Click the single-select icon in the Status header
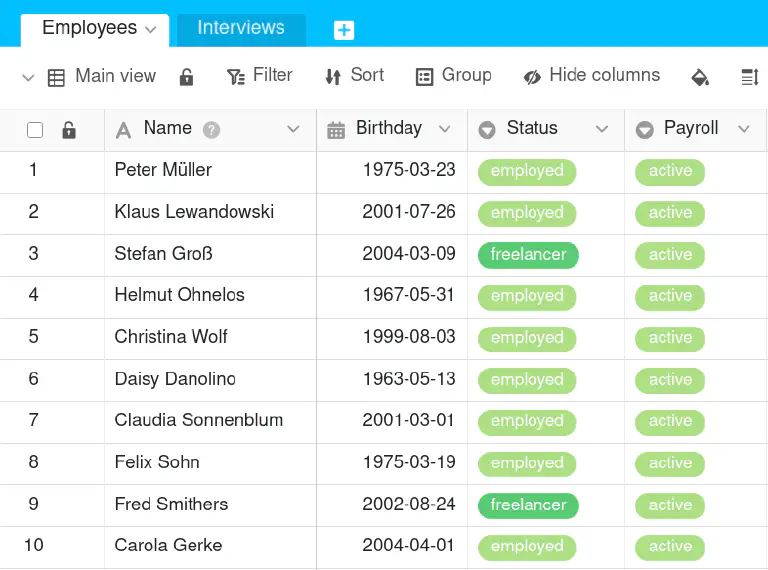The width and height of the screenshot is (768, 570). (487, 129)
